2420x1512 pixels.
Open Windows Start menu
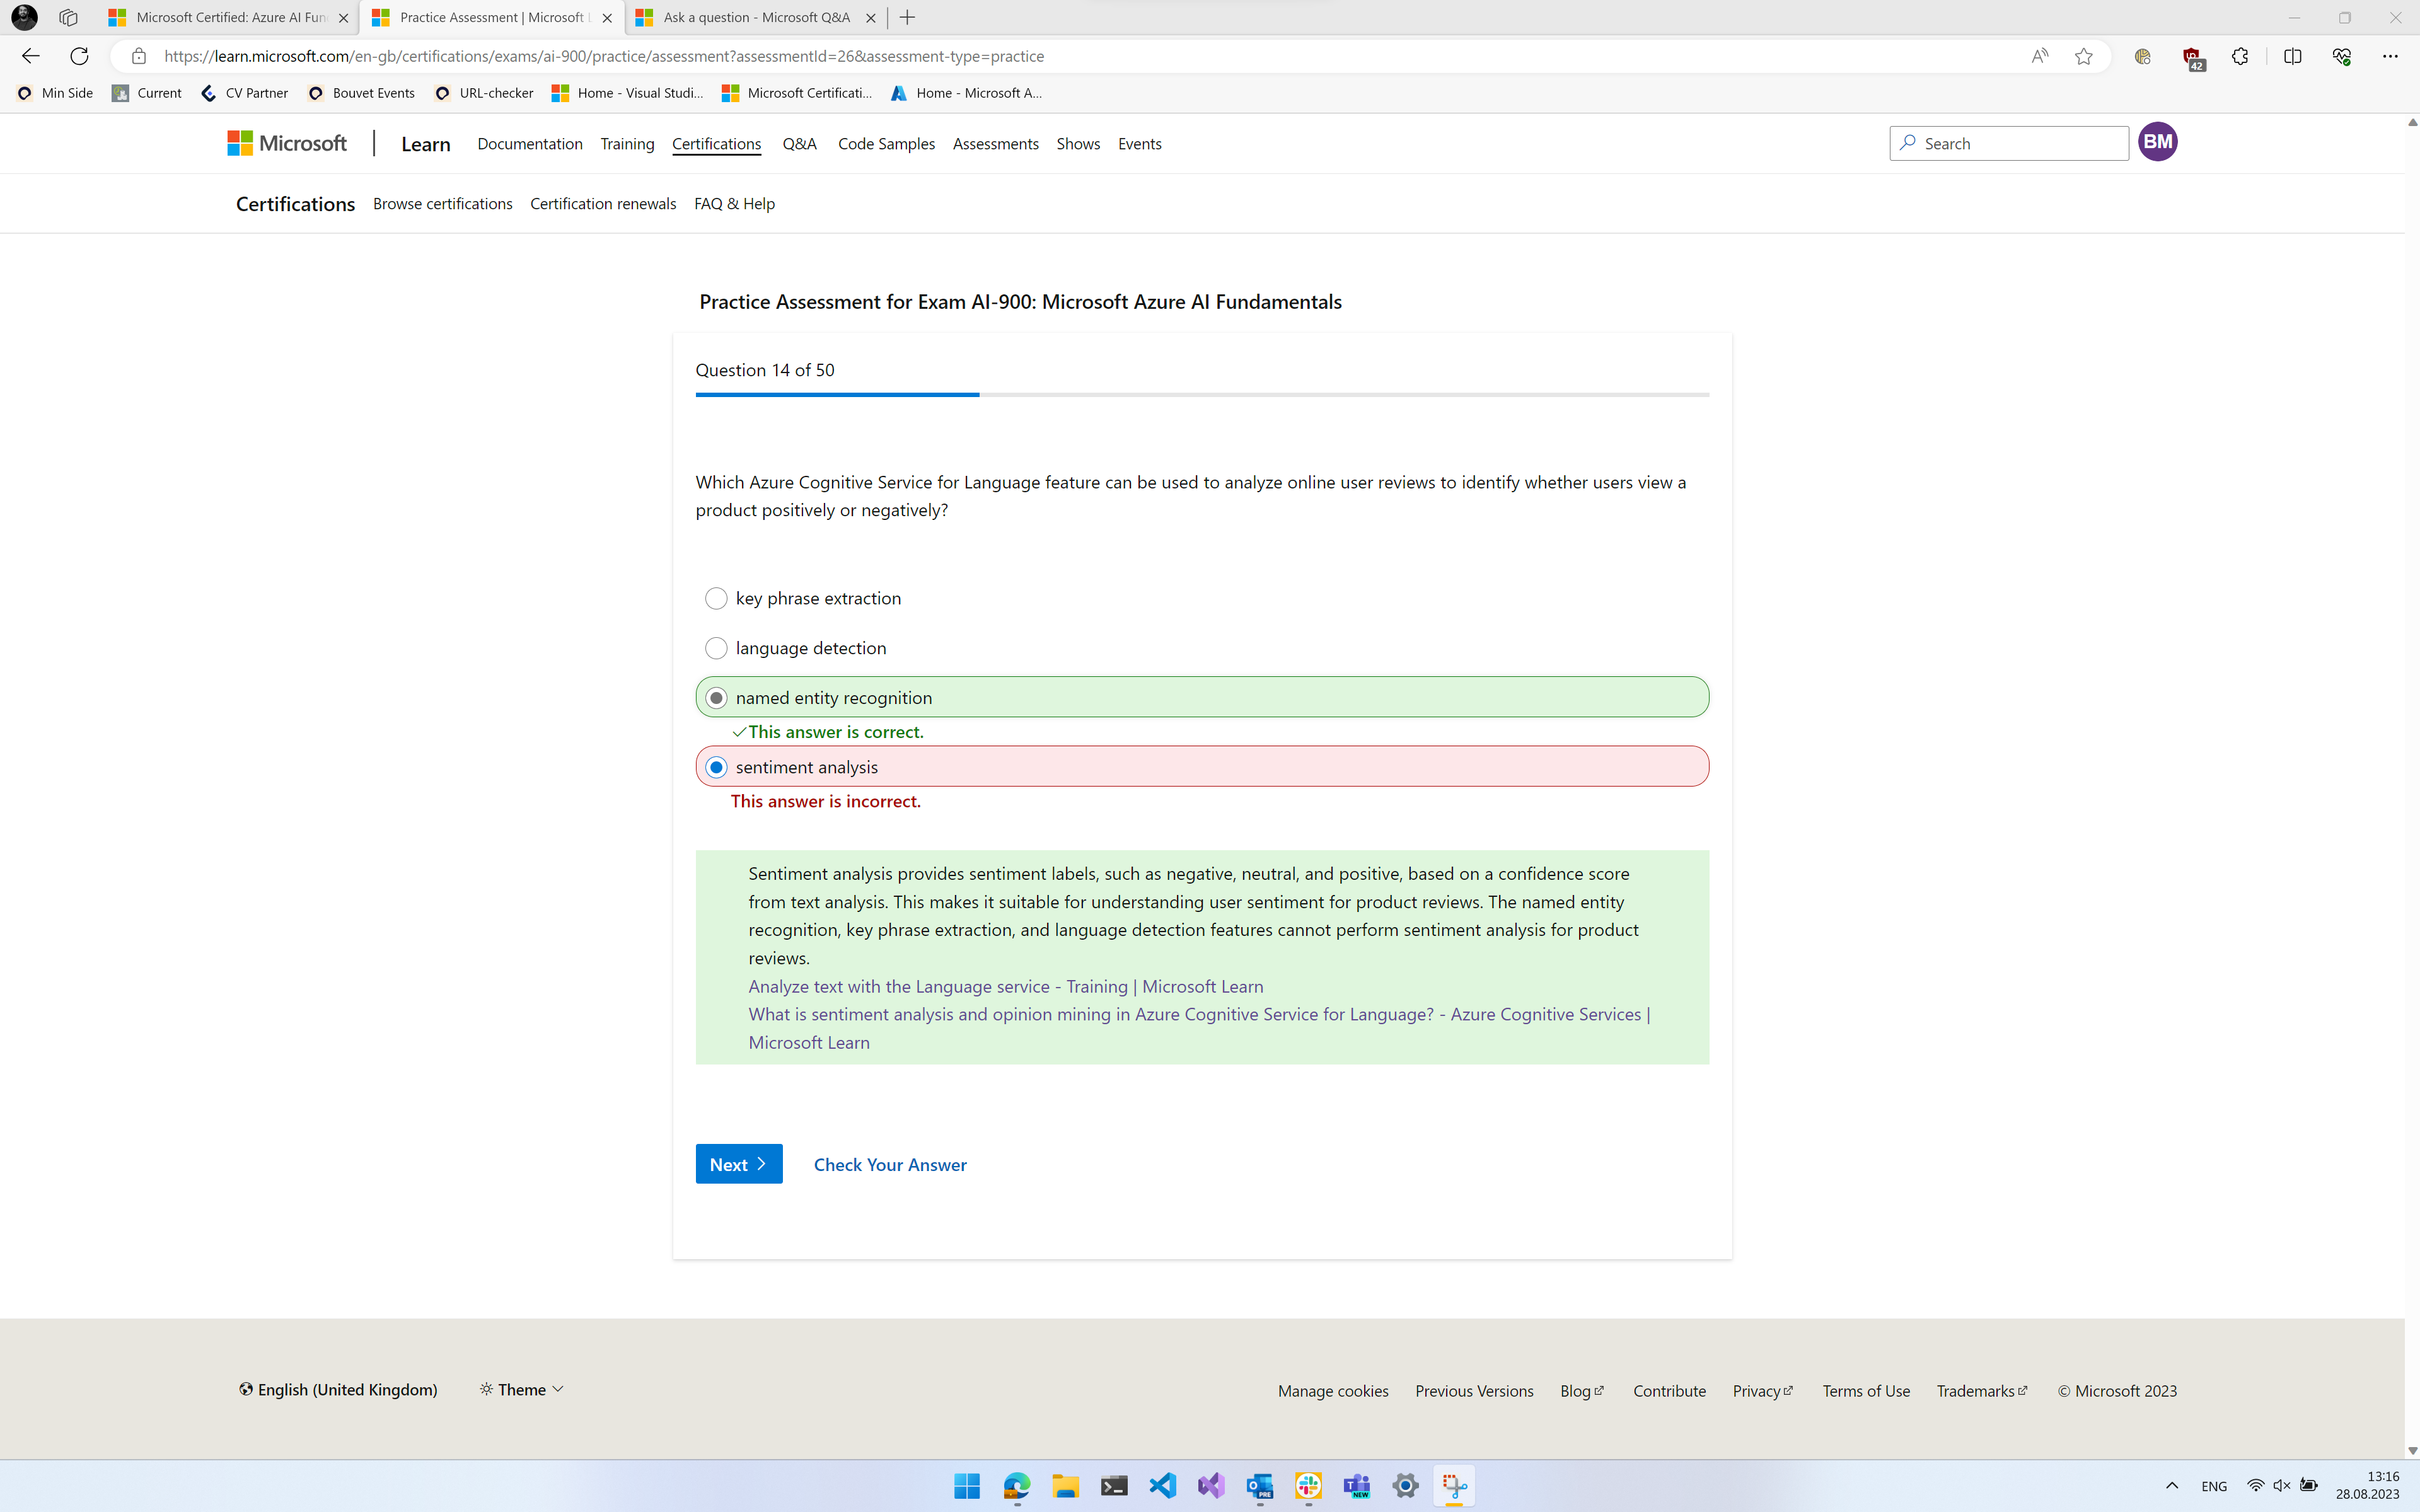(x=967, y=1486)
